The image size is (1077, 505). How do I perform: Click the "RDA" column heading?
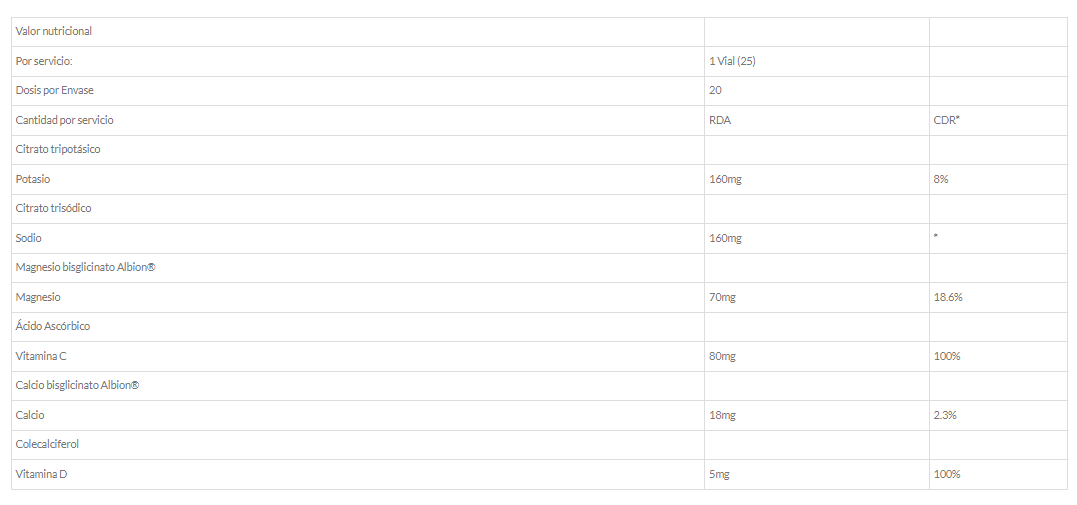pos(719,120)
